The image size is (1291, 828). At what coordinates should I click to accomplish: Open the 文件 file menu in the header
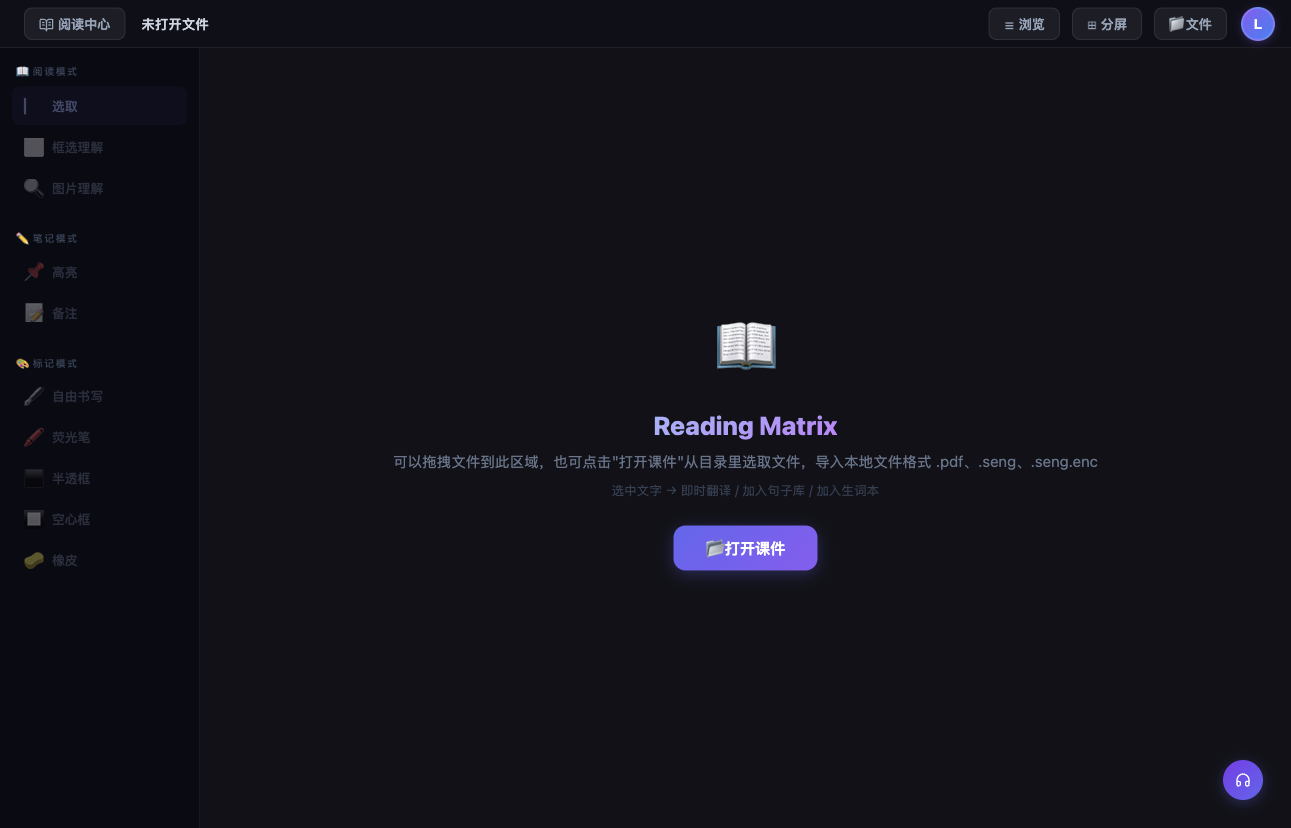tap(1190, 24)
